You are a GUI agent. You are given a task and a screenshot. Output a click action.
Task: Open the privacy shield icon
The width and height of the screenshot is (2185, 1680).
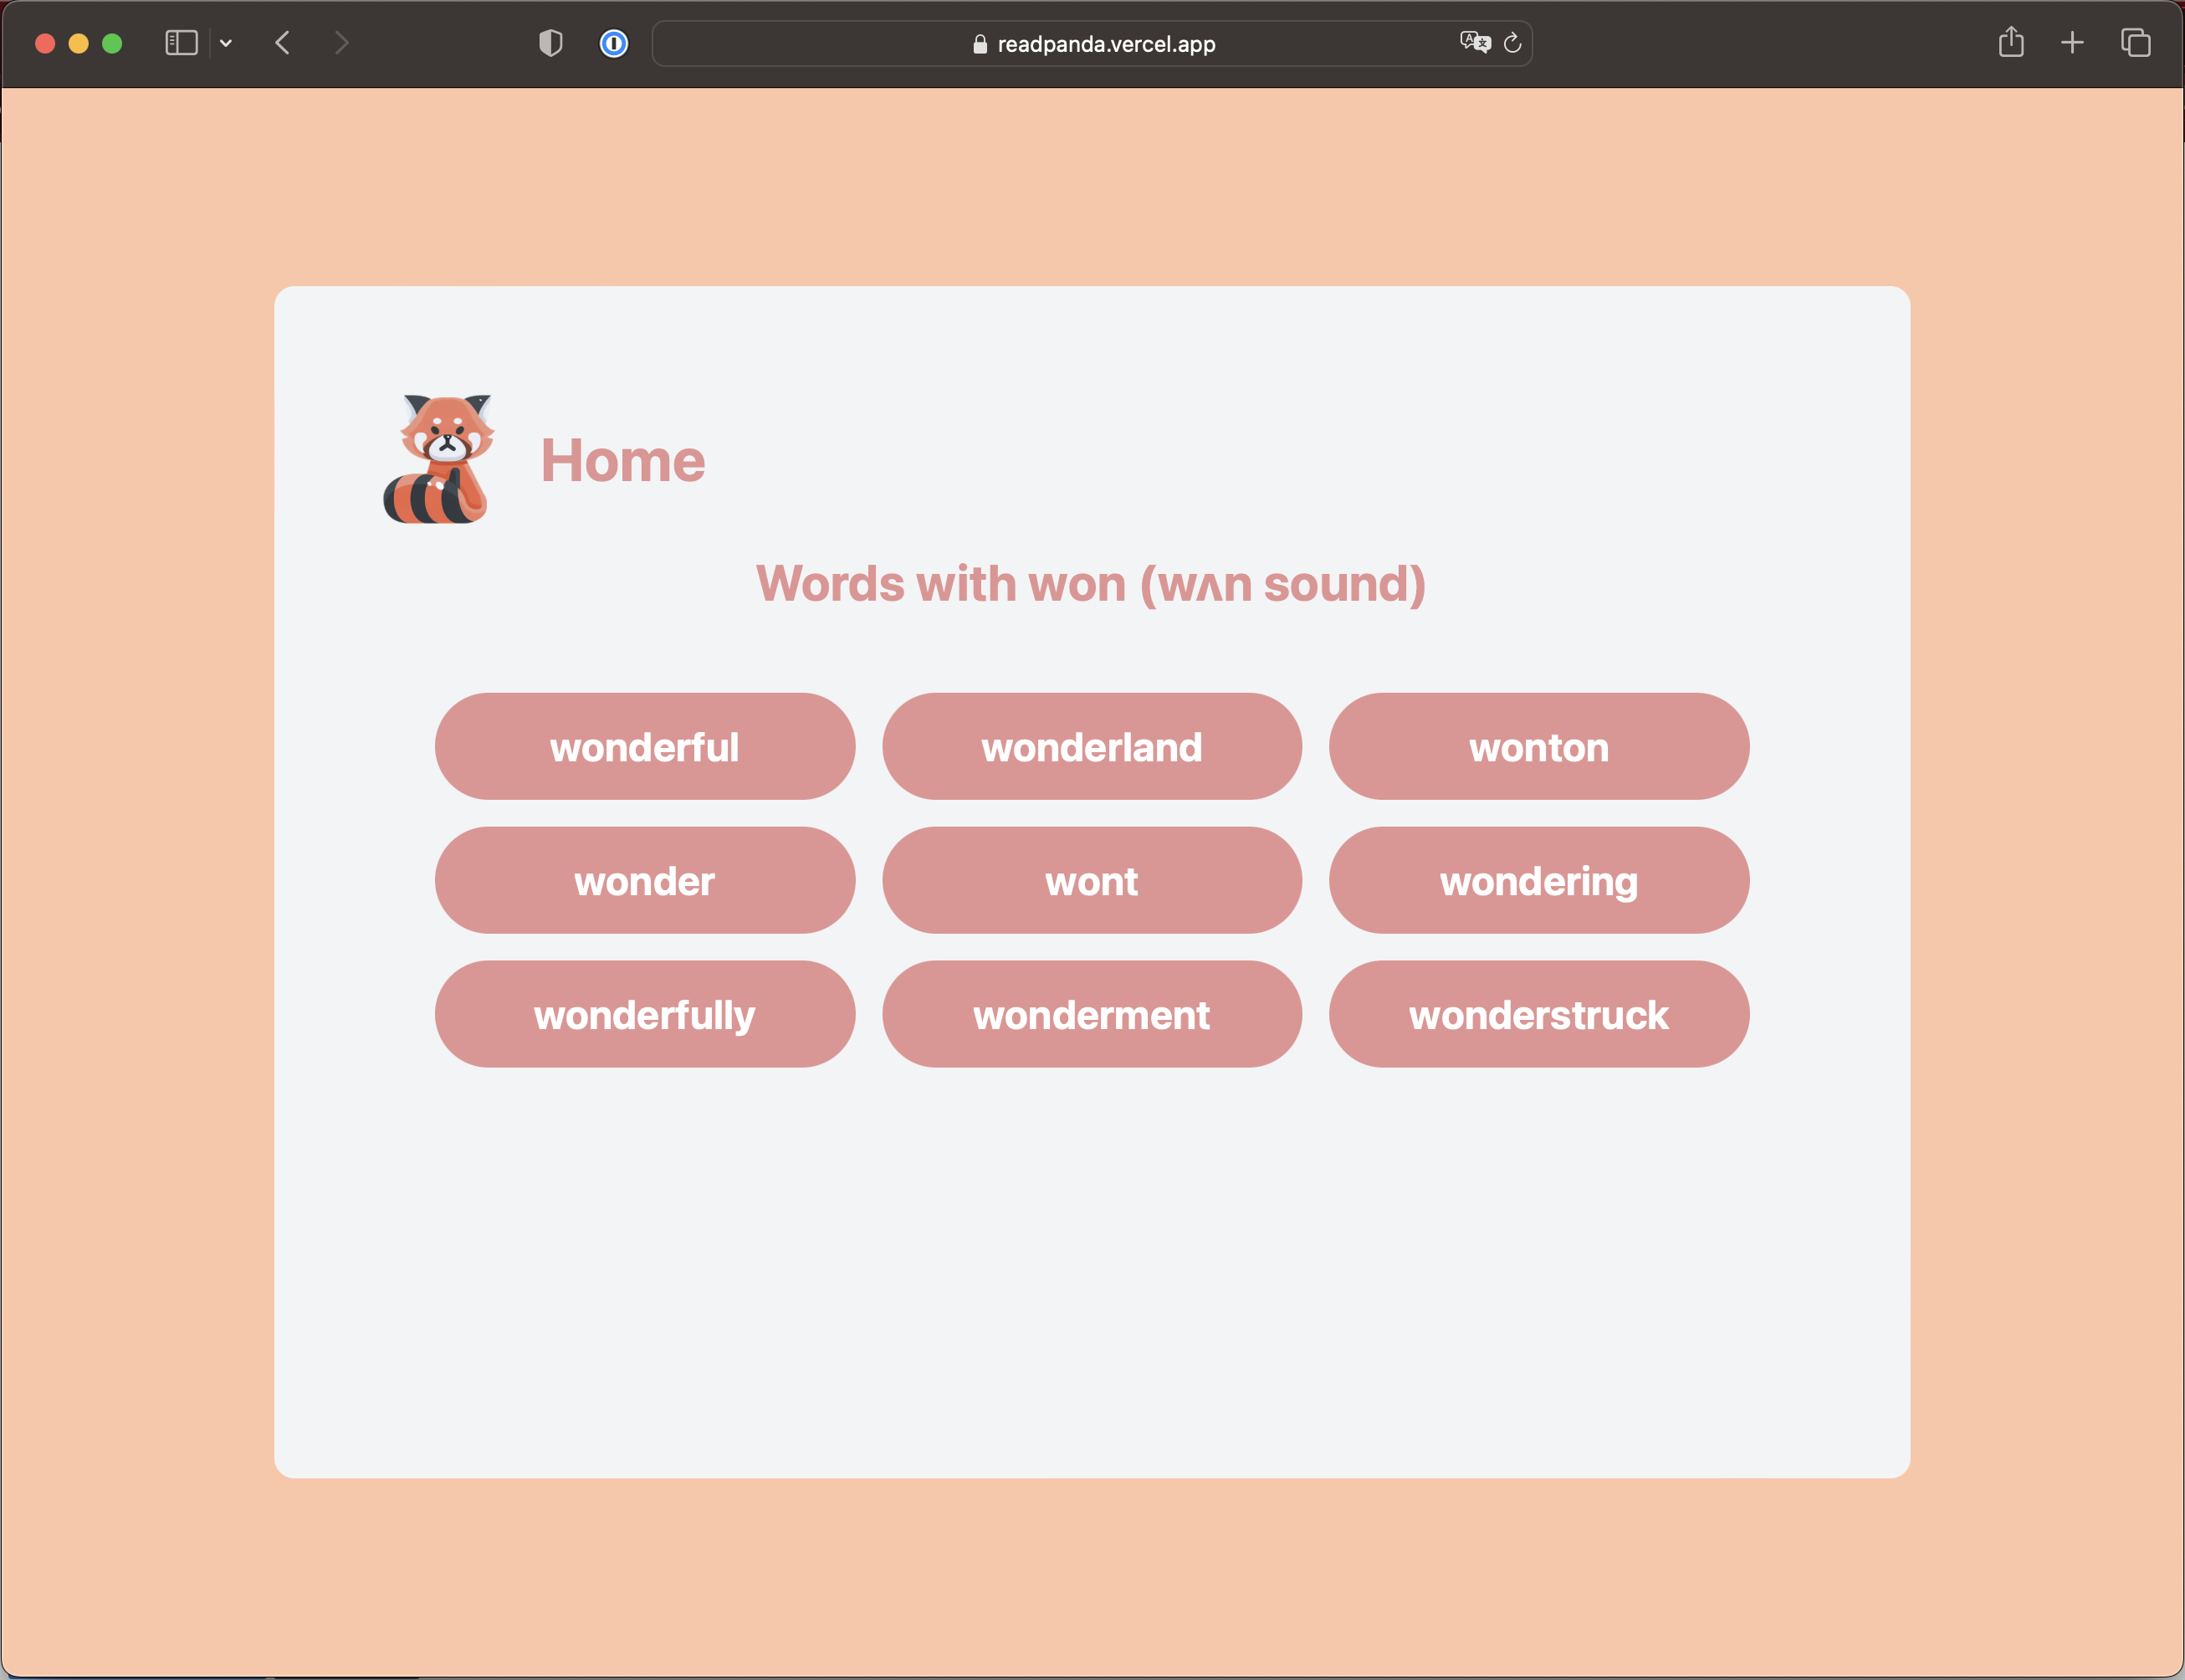[x=550, y=43]
